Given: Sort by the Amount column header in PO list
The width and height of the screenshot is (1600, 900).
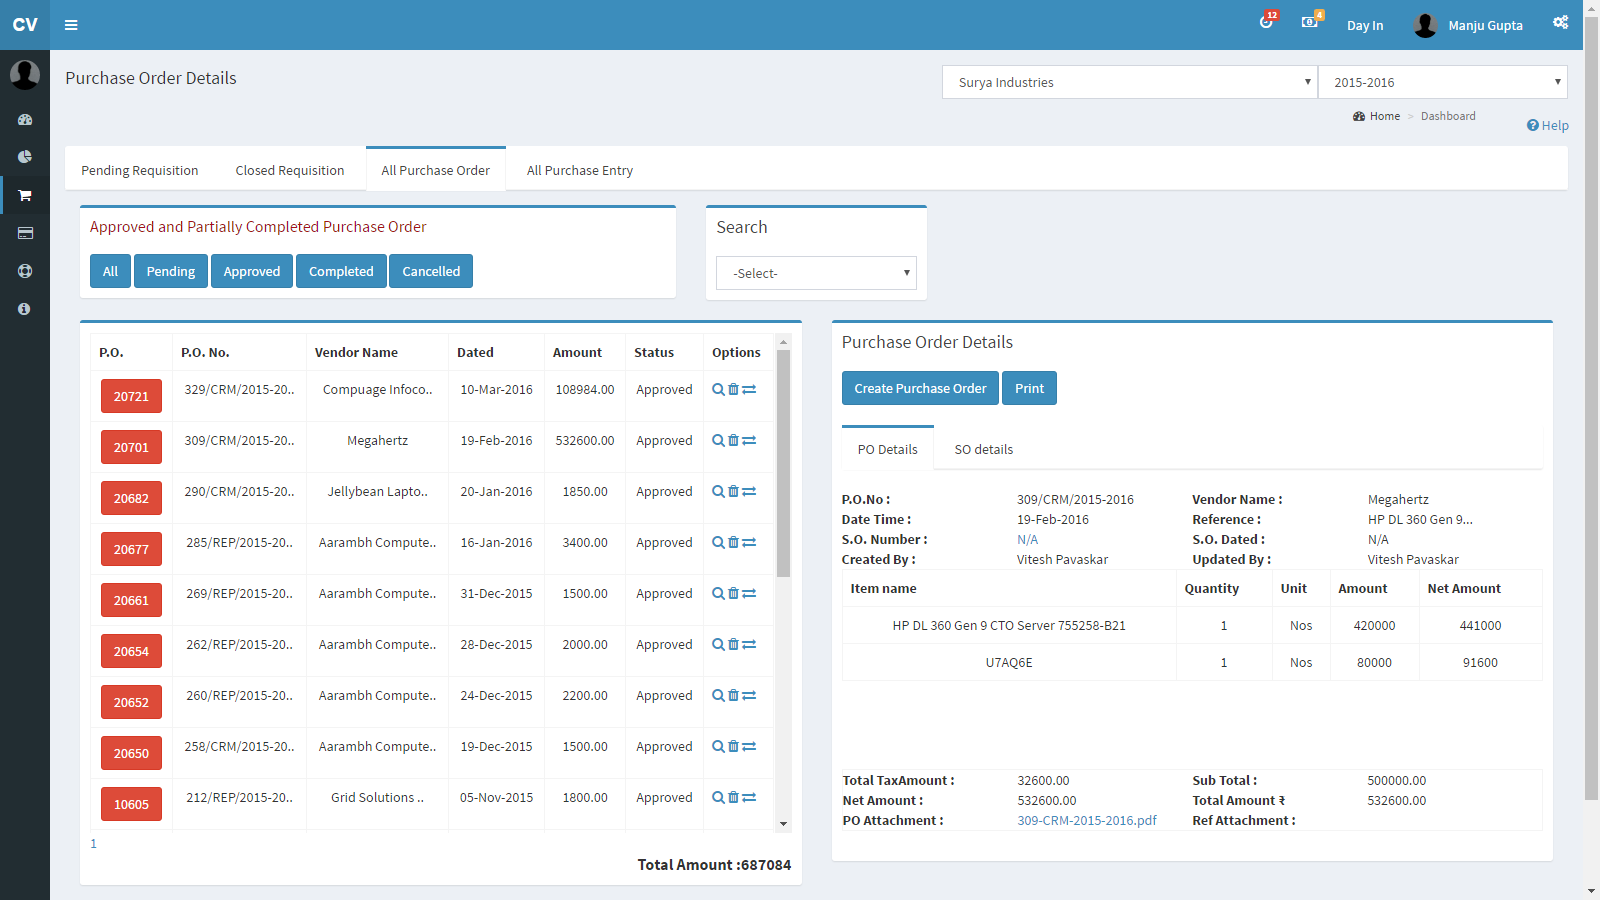Looking at the screenshot, I should pos(577,352).
